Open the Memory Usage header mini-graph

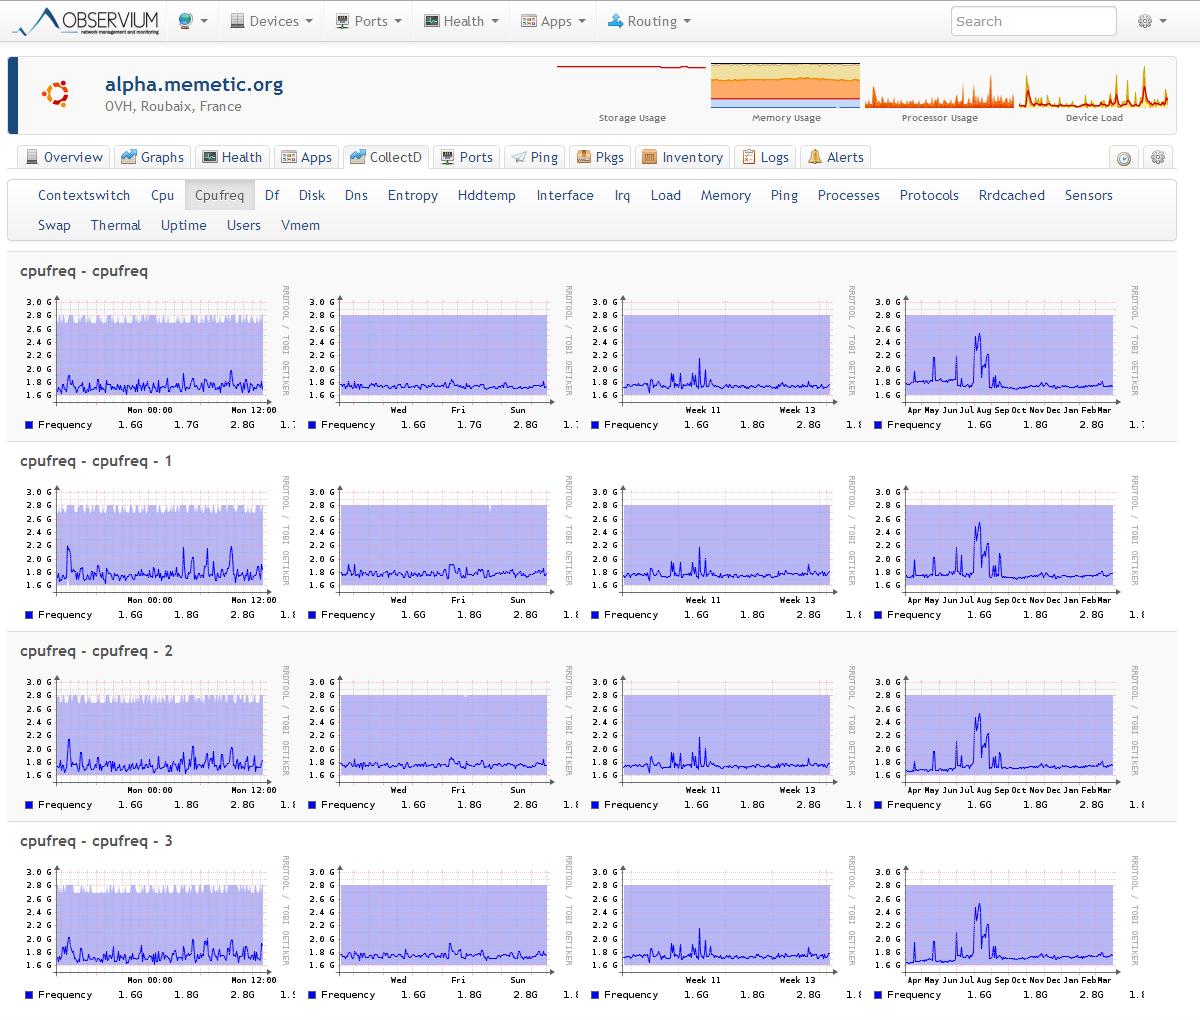785,87
